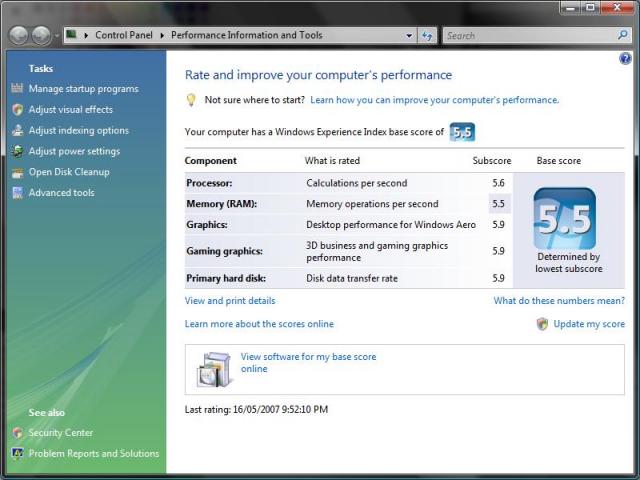Click the lightbulb tip icon
The height and width of the screenshot is (480, 640).
pyautogui.click(x=191, y=100)
